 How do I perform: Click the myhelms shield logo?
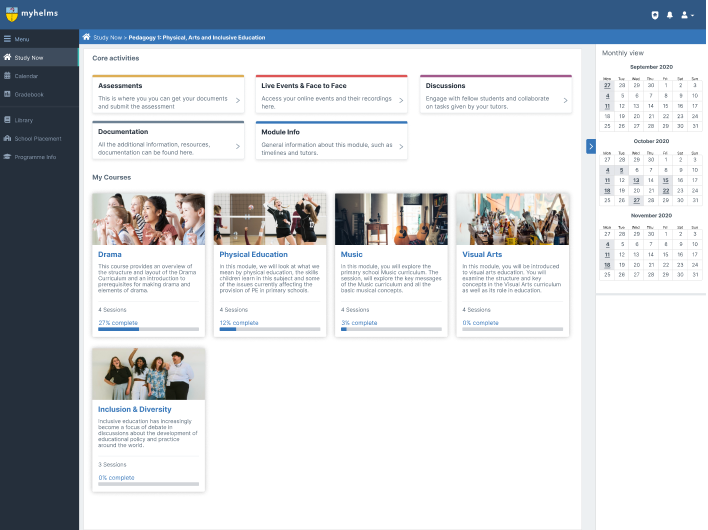11,14
